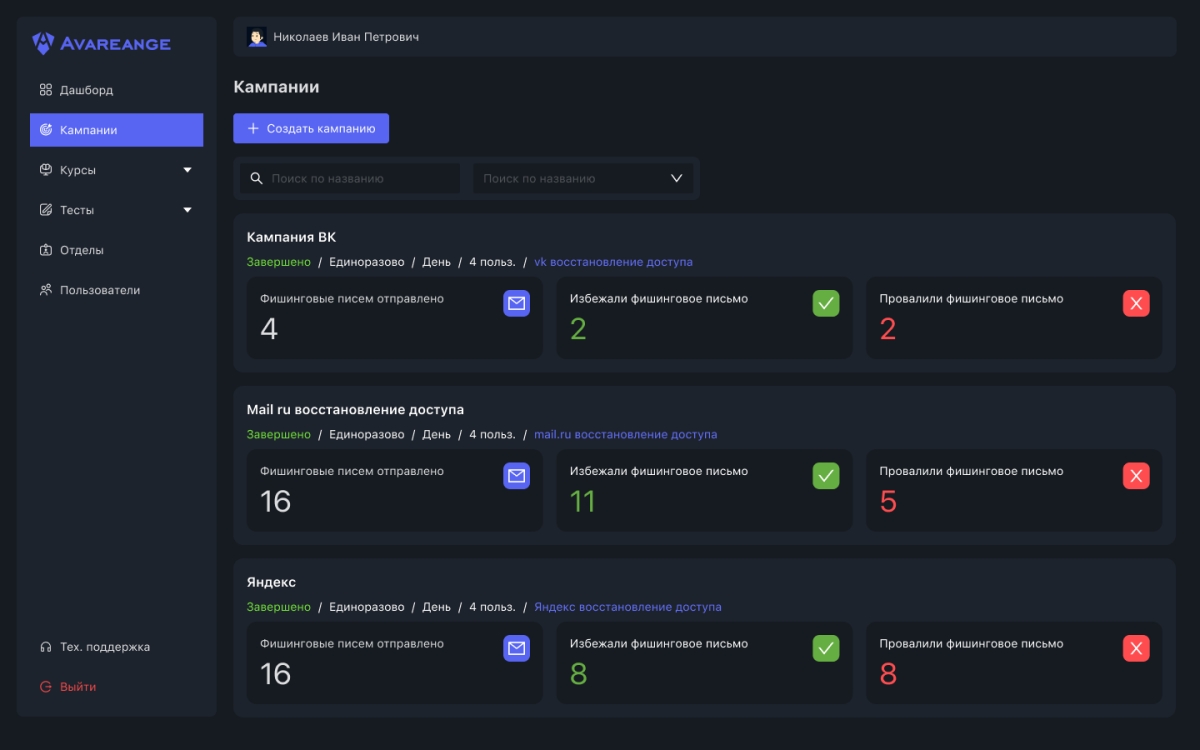Click the magnifier icon in the search field
This screenshot has width=1200, height=750.
point(256,178)
